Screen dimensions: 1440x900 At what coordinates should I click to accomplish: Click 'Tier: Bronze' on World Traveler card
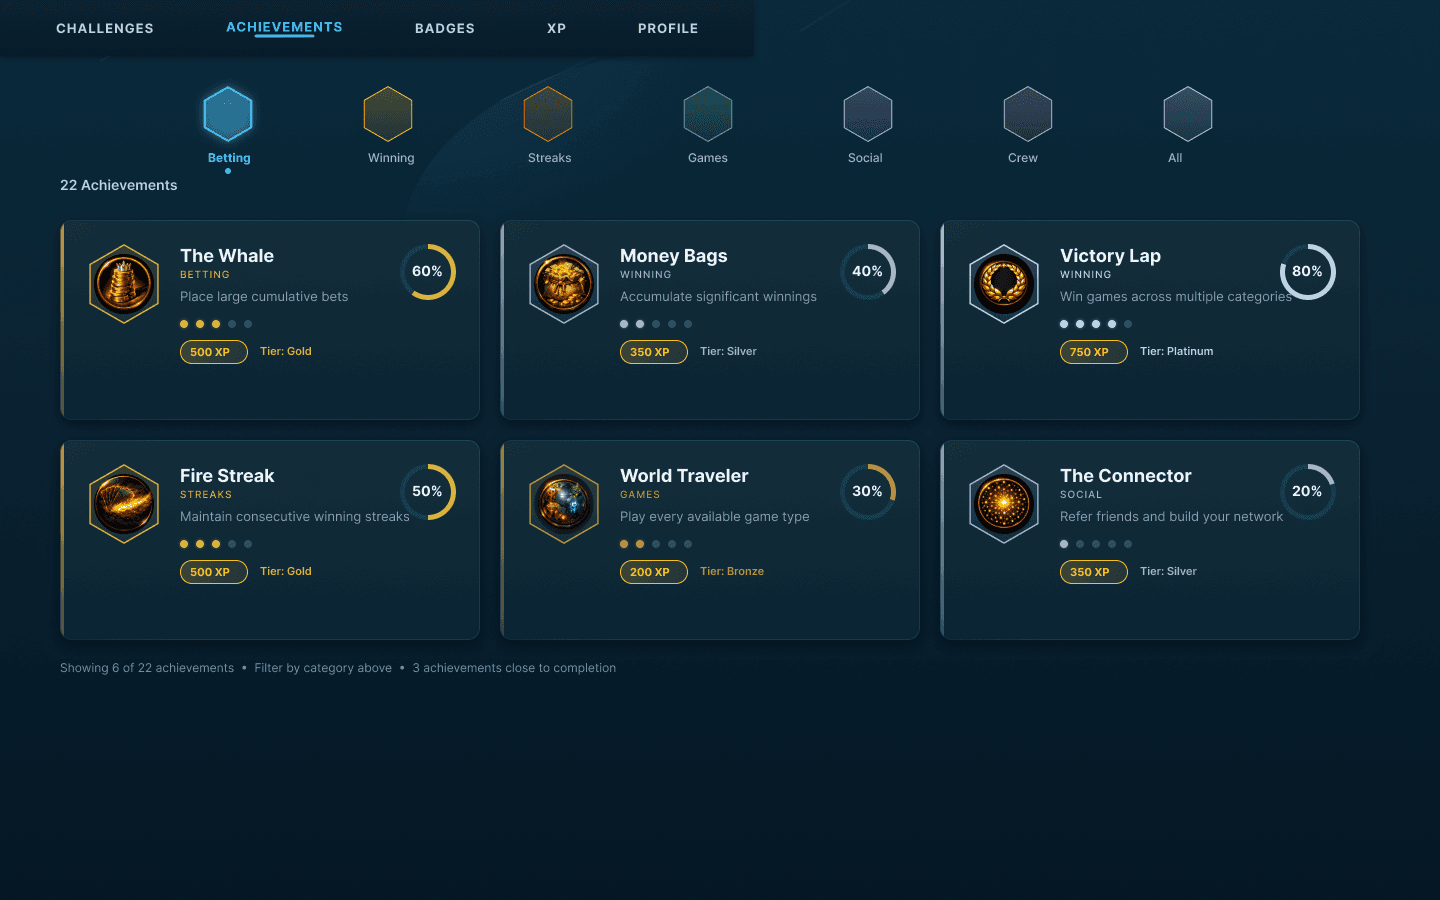coord(732,571)
